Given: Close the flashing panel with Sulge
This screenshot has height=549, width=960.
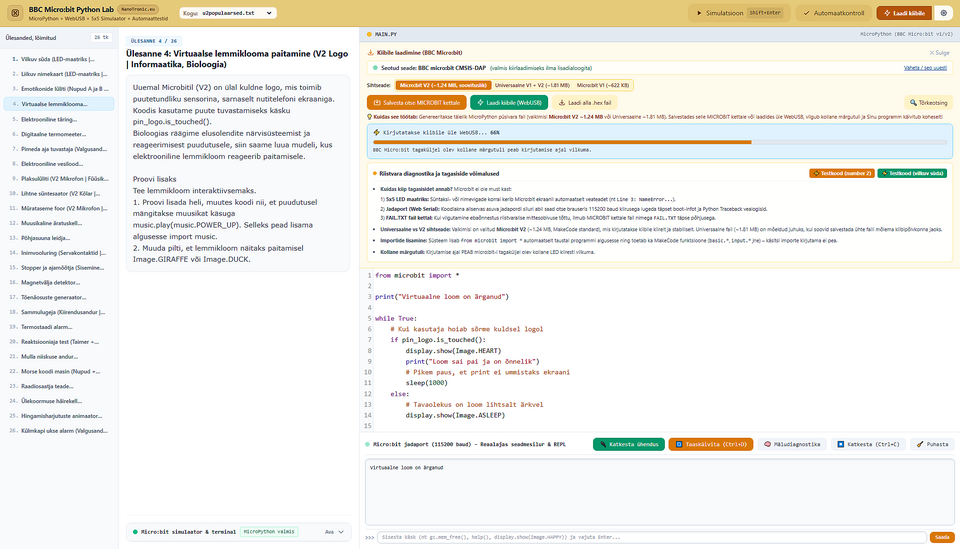Looking at the screenshot, I should 939,53.
